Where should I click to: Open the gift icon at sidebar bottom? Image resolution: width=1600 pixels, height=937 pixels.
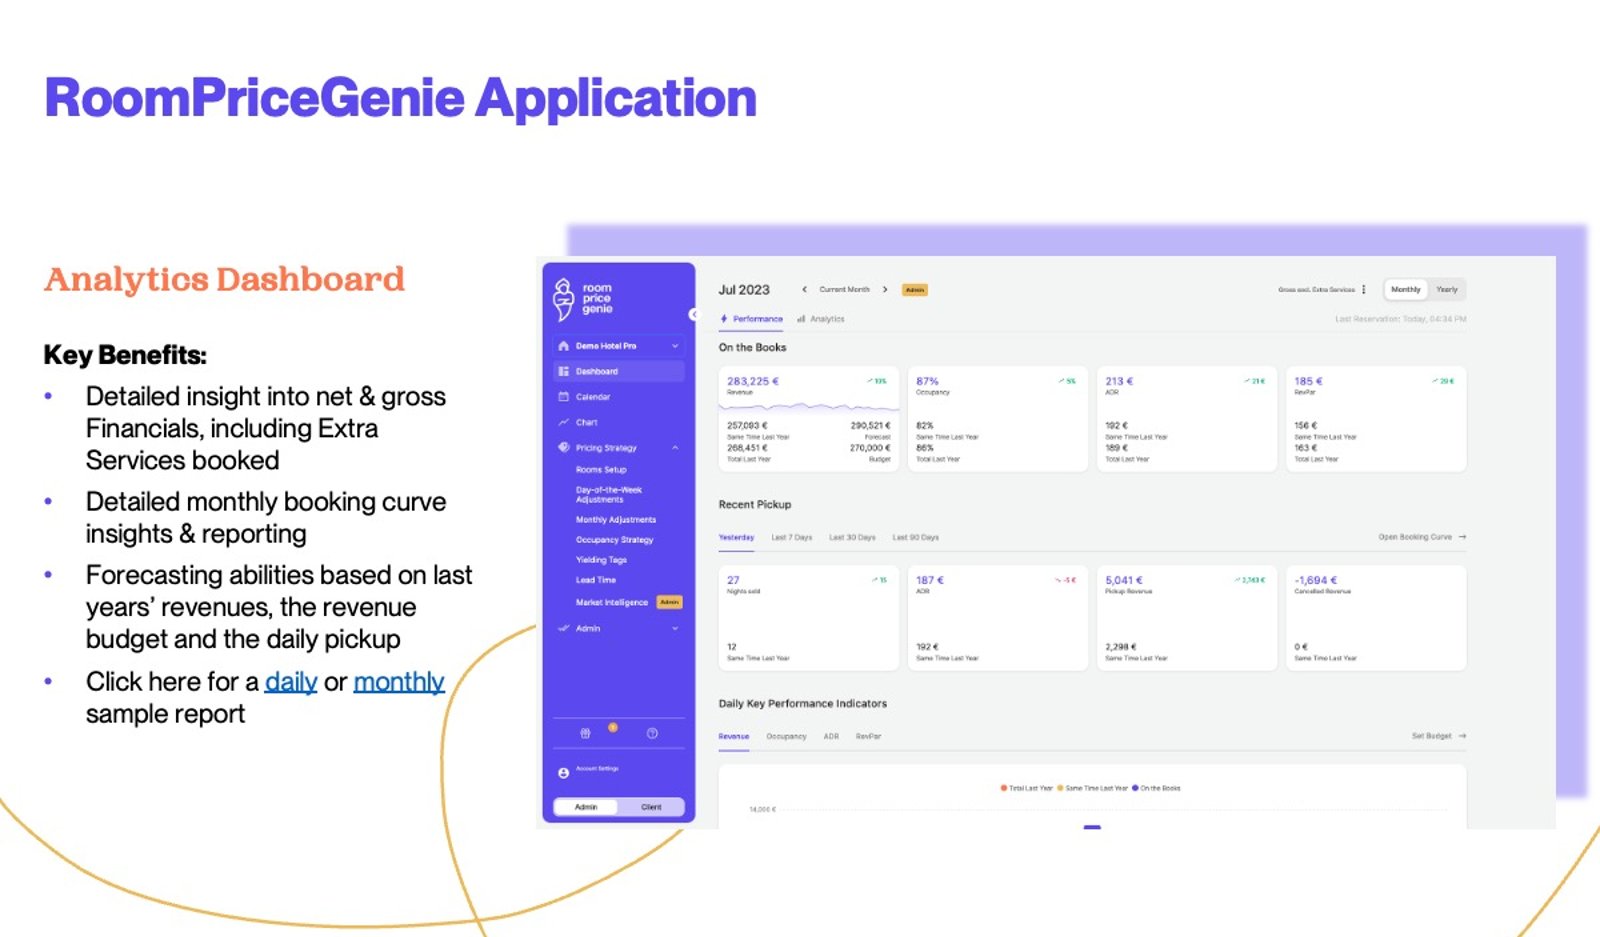pos(585,733)
